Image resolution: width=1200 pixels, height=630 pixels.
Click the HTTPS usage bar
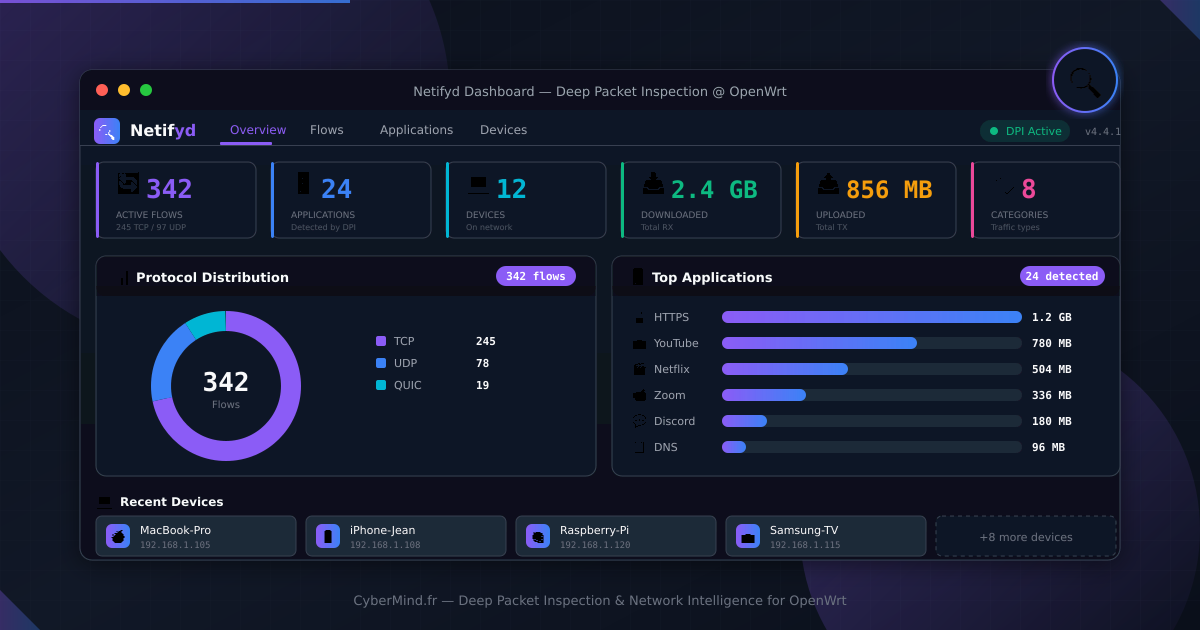click(x=870, y=317)
